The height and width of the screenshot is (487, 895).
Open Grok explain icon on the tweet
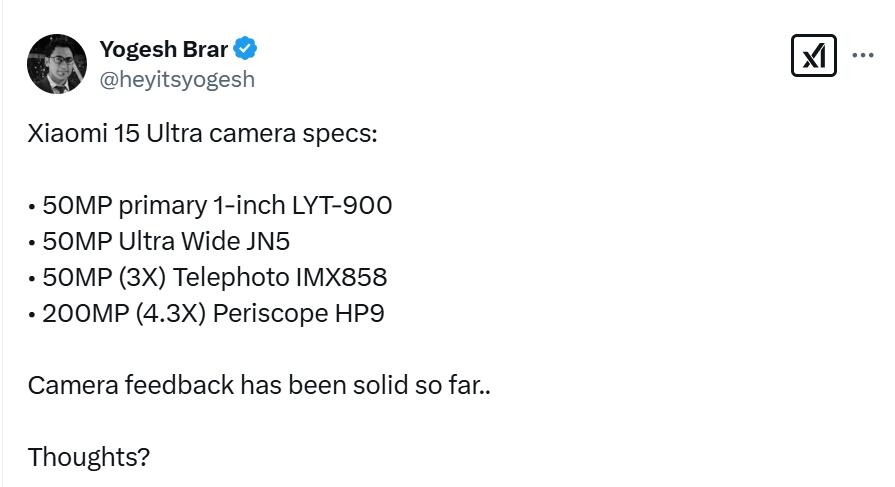813,56
